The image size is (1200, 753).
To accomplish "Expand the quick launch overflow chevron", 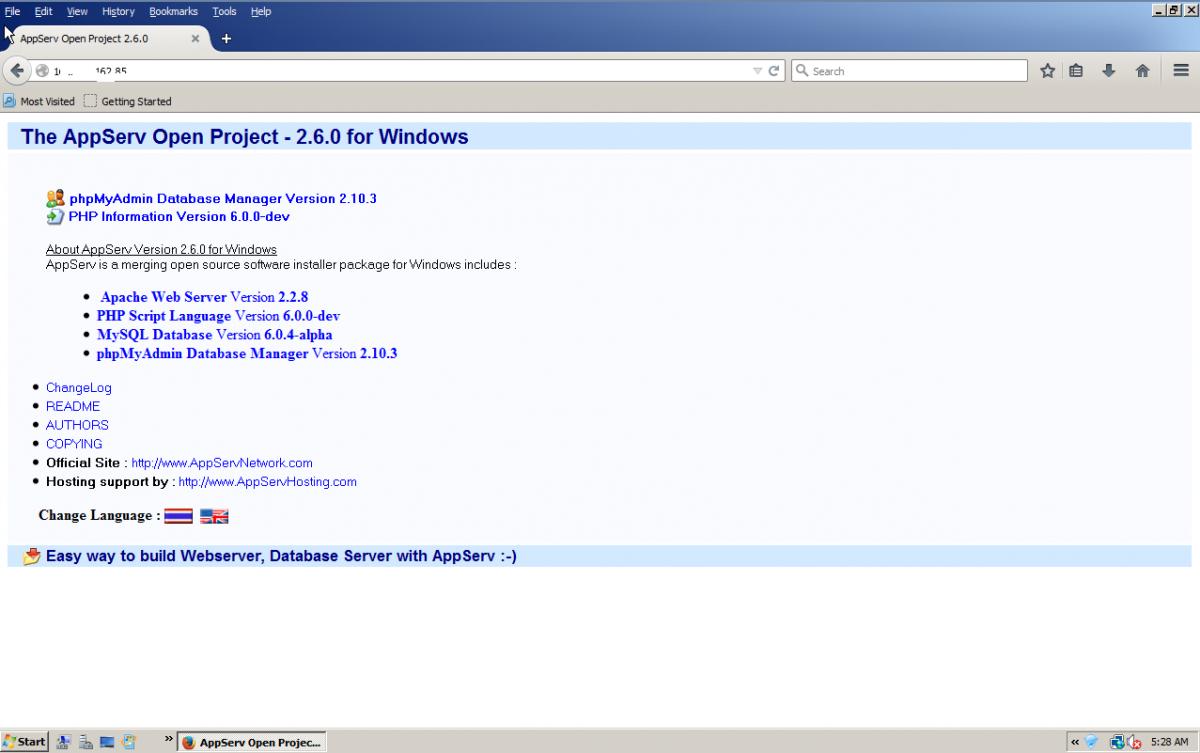I will (167, 741).
